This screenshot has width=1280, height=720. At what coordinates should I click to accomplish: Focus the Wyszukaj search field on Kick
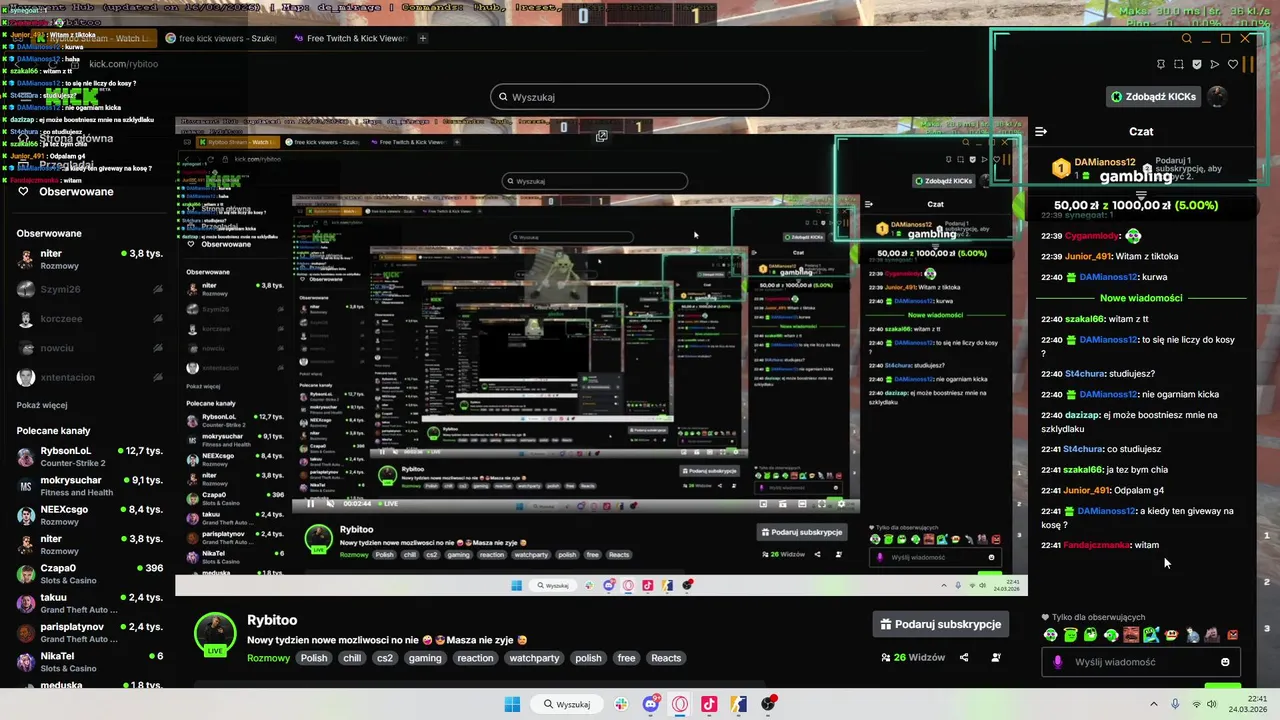point(630,97)
